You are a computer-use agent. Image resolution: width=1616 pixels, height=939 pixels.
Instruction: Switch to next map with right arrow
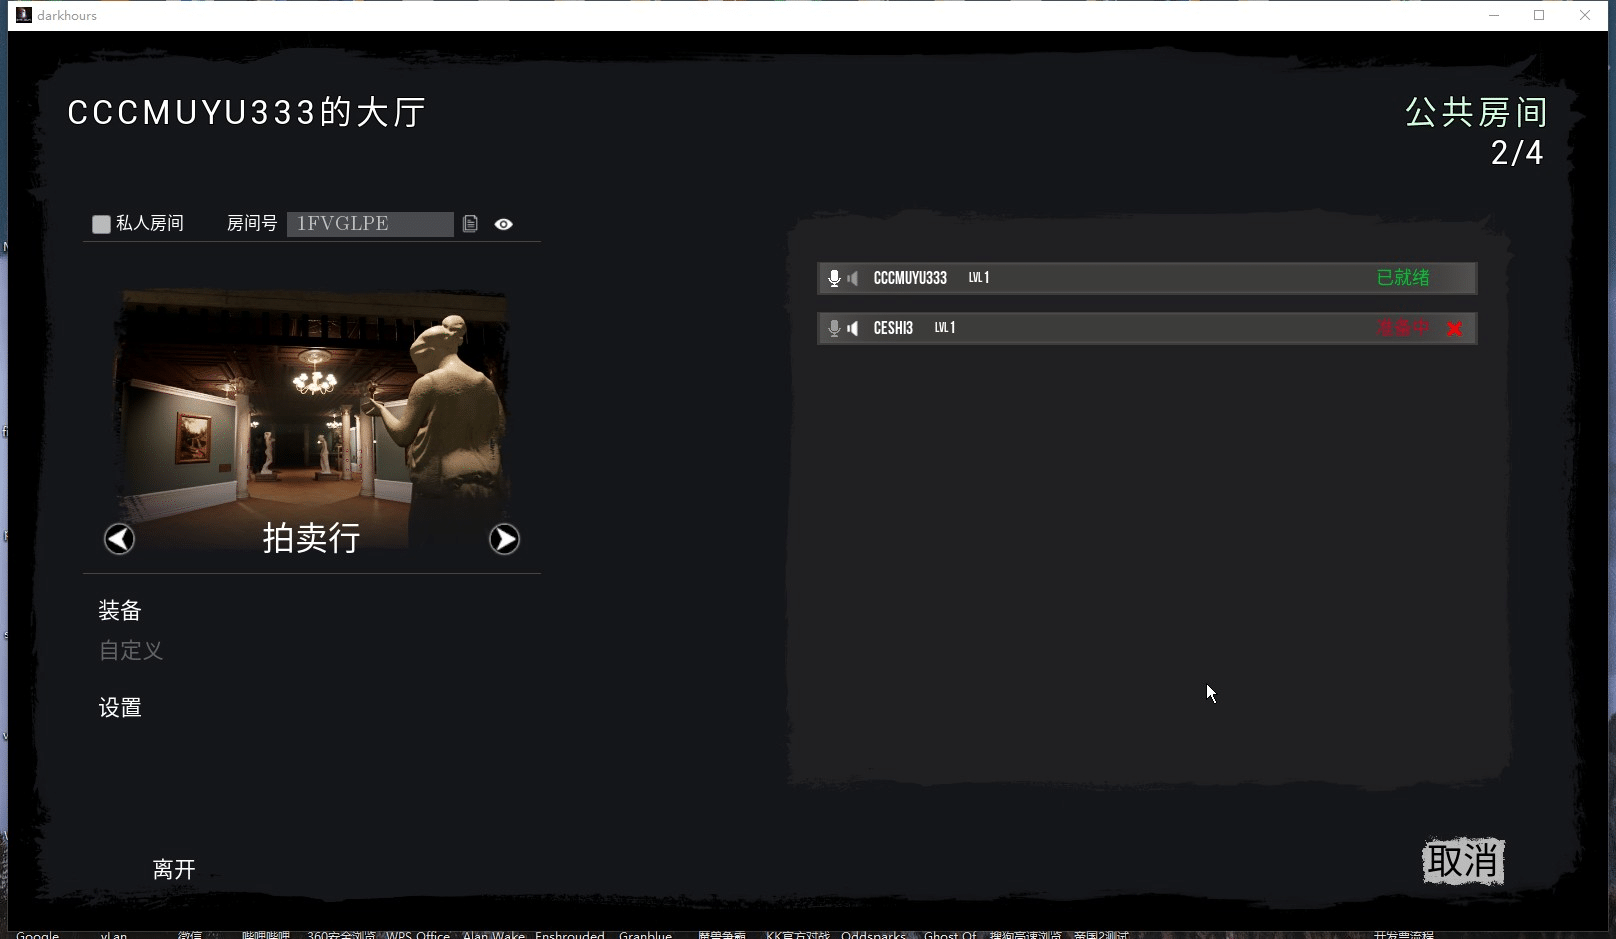504,539
